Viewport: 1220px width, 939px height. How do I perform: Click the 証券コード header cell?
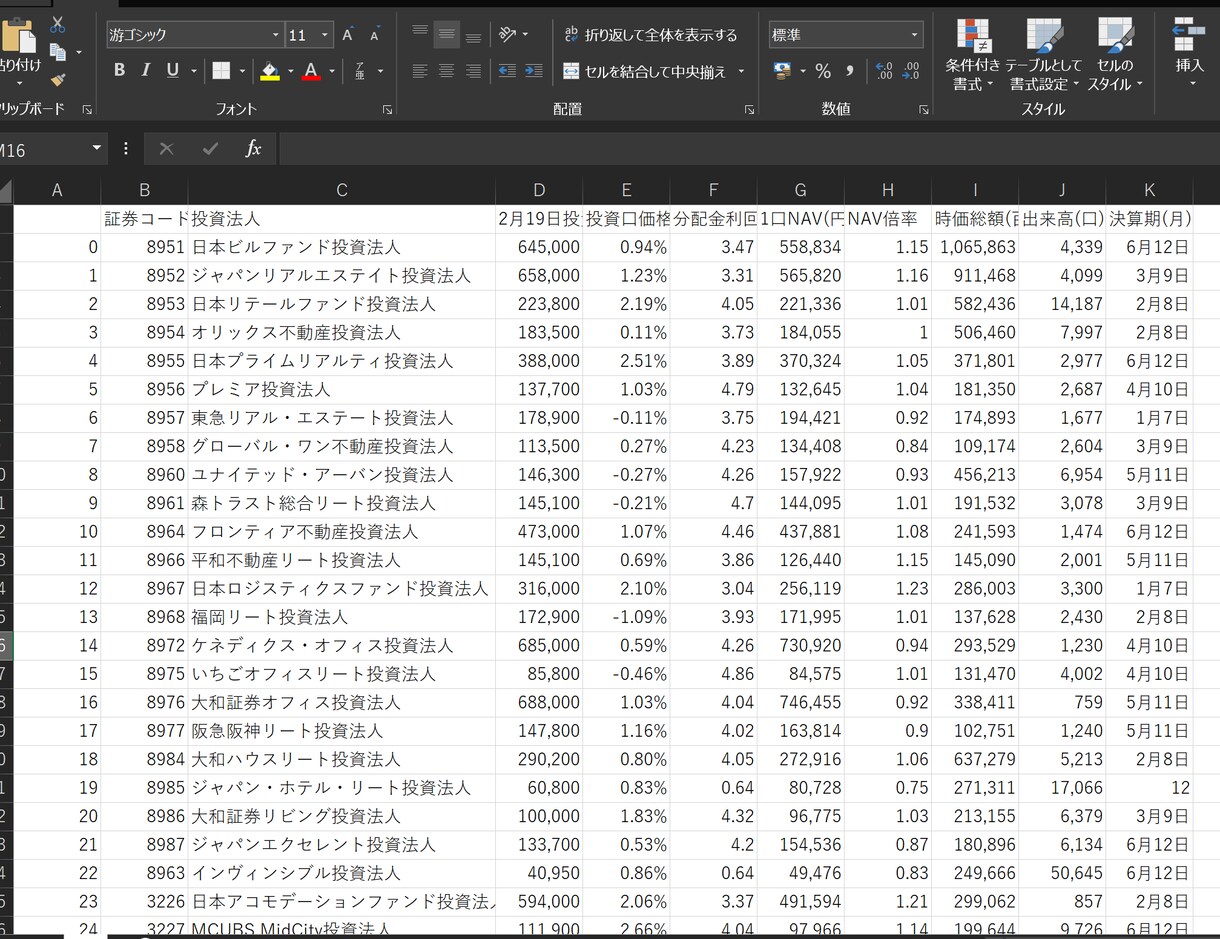145,219
